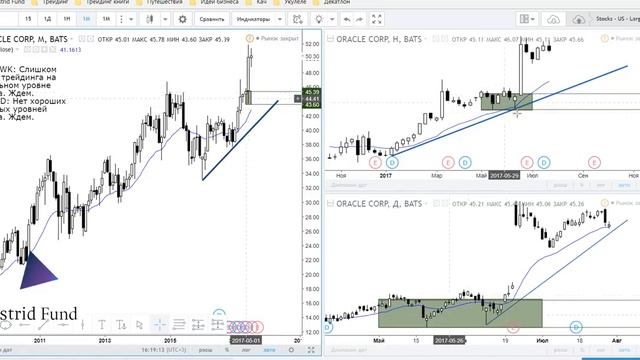Click the save chart cloud upload icon
The width and height of the screenshot is (640, 360).
coord(578,19)
